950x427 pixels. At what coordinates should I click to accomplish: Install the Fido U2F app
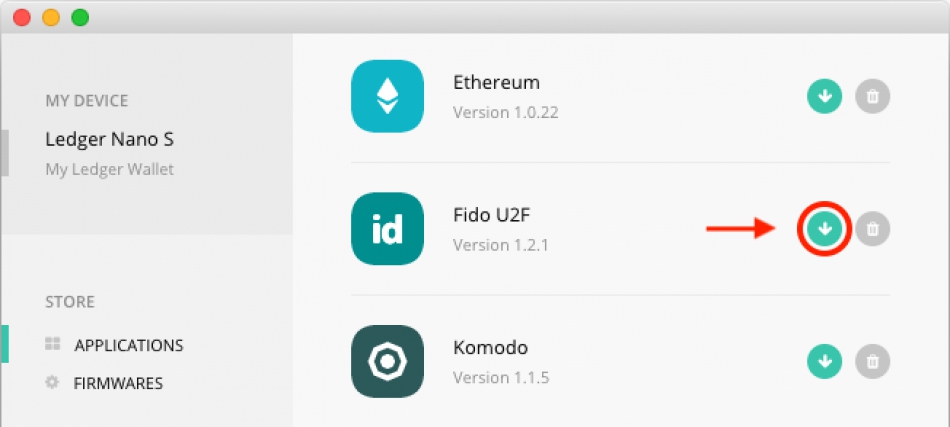coord(824,228)
